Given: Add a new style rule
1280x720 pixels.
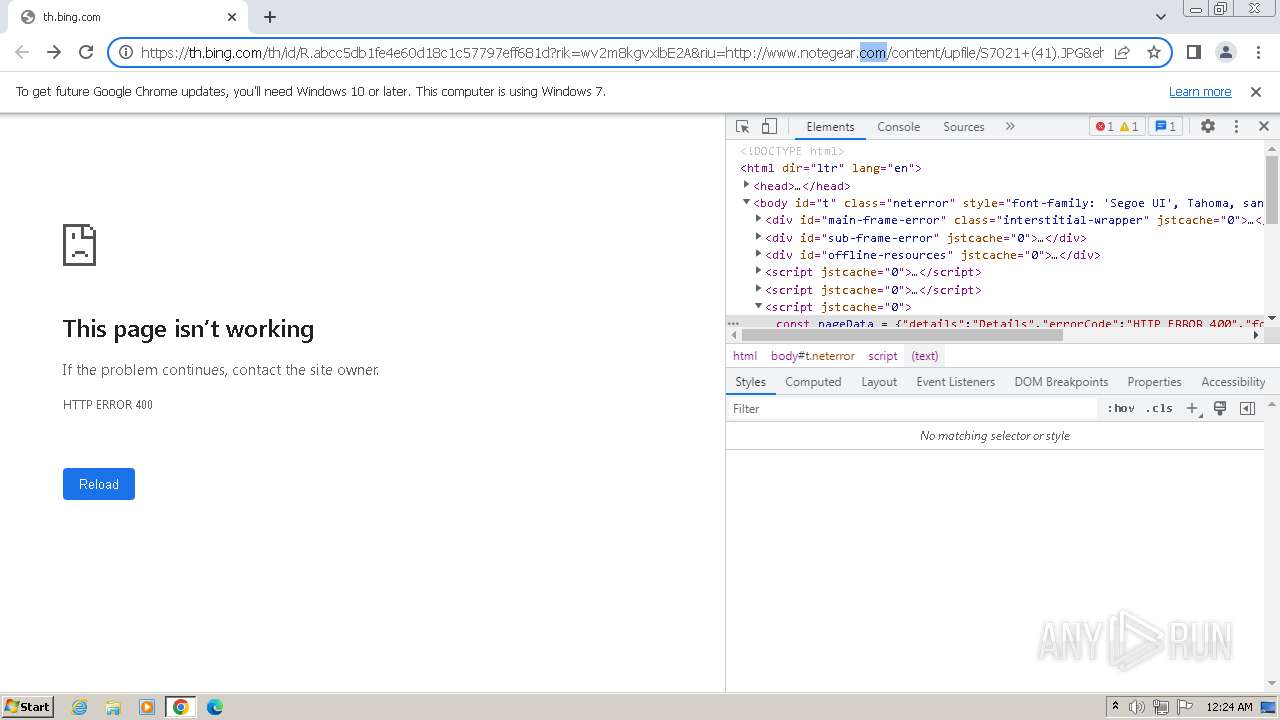Looking at the screenshot, I should 1192,409.
